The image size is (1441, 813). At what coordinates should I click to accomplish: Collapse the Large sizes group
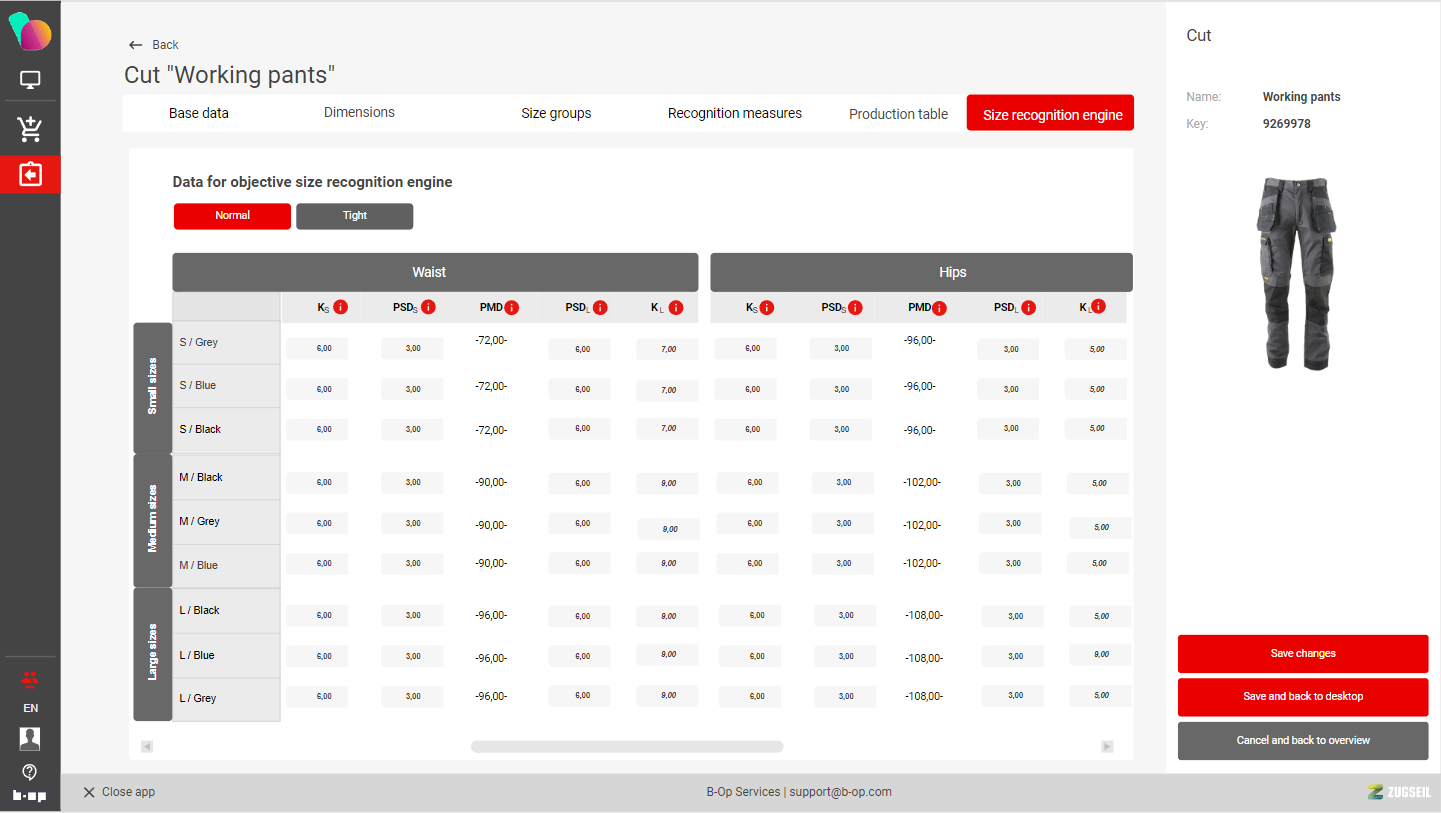153,654
